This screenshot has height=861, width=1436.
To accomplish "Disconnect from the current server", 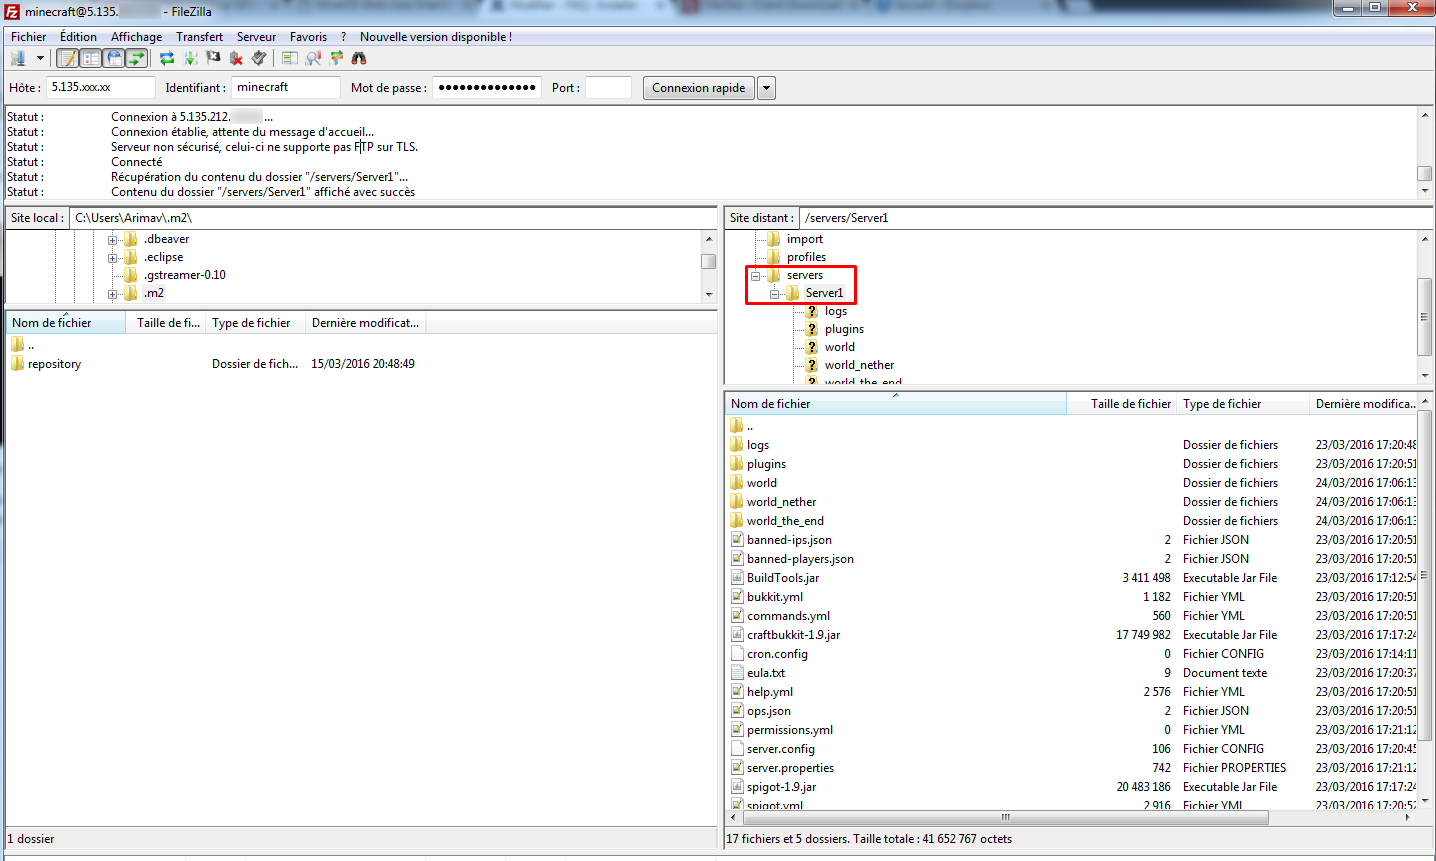I will pos(236,58).
